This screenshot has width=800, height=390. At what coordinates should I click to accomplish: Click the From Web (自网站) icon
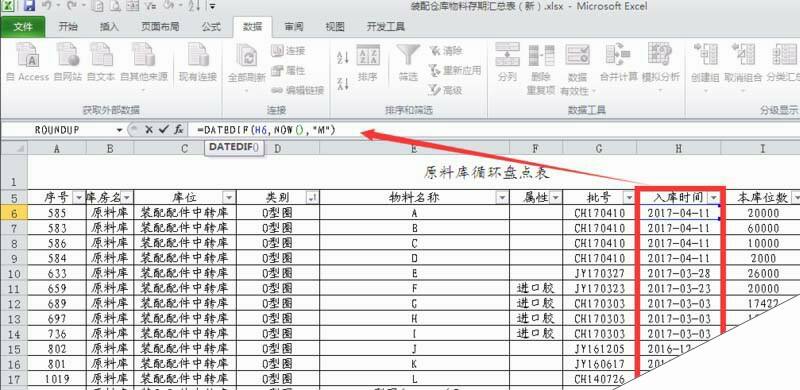[67, 62]
